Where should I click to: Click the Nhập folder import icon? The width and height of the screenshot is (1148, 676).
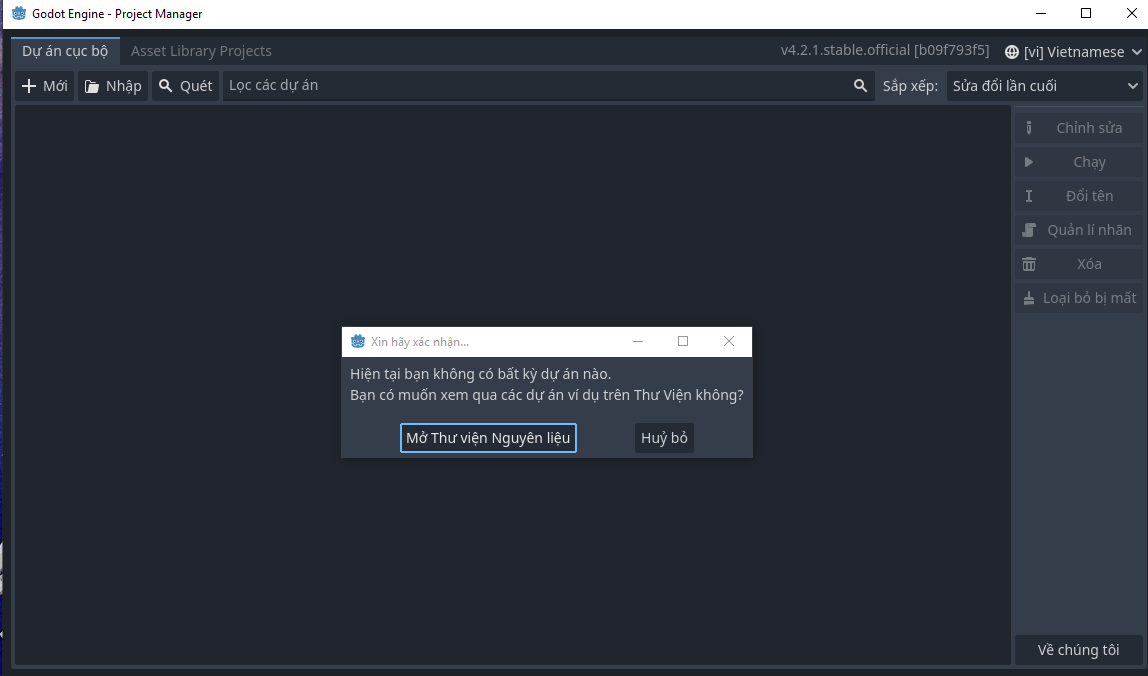click(x=92, y=86)
